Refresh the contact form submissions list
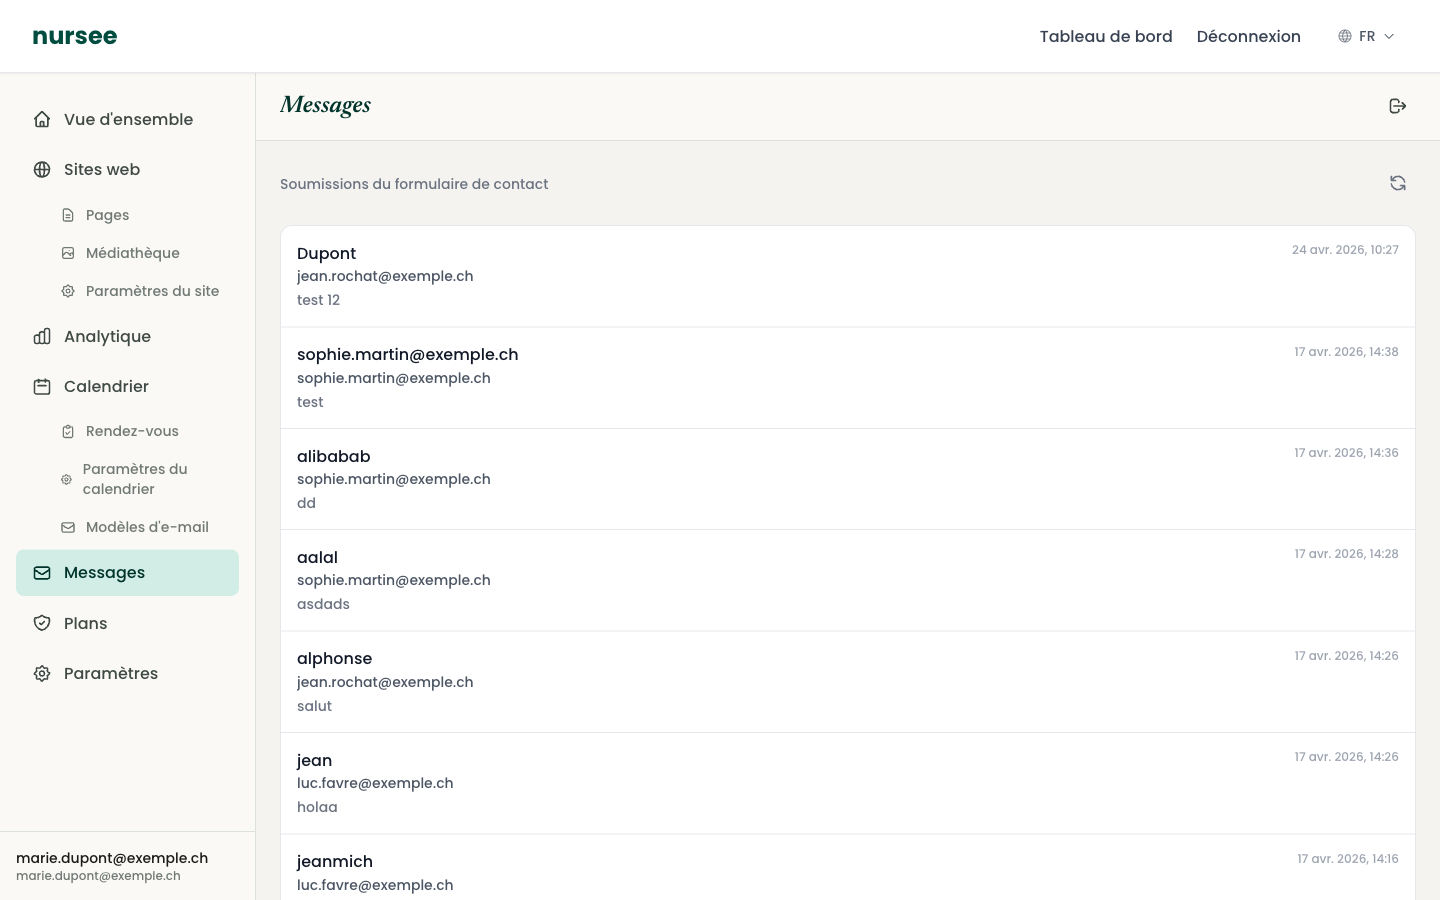Viewport: 1440px width, 900px height. click(1398, 183)
